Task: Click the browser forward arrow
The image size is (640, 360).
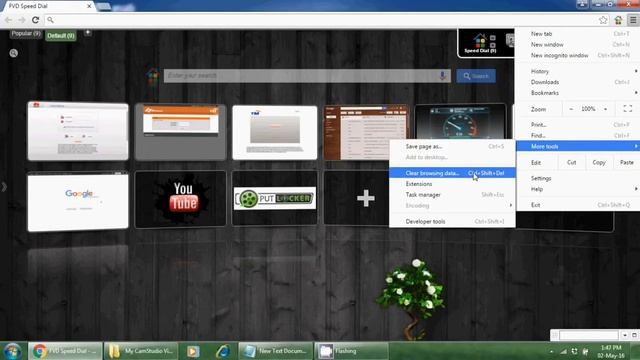Action: click(x=22, y=20)
